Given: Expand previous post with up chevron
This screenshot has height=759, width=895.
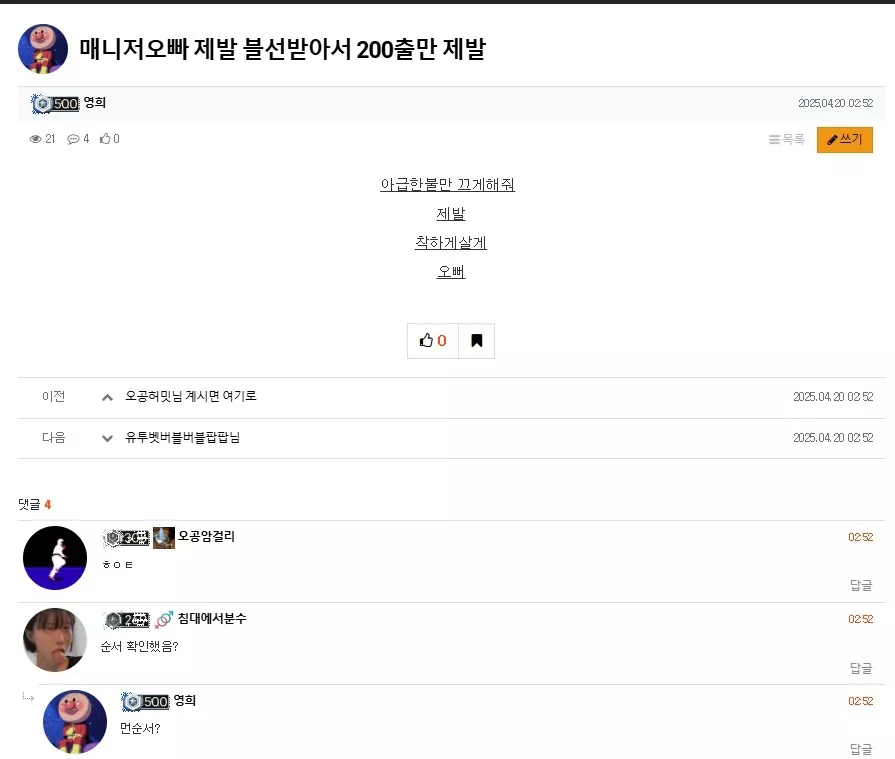Looking at the screenshot, I should (x=107, y=397).
